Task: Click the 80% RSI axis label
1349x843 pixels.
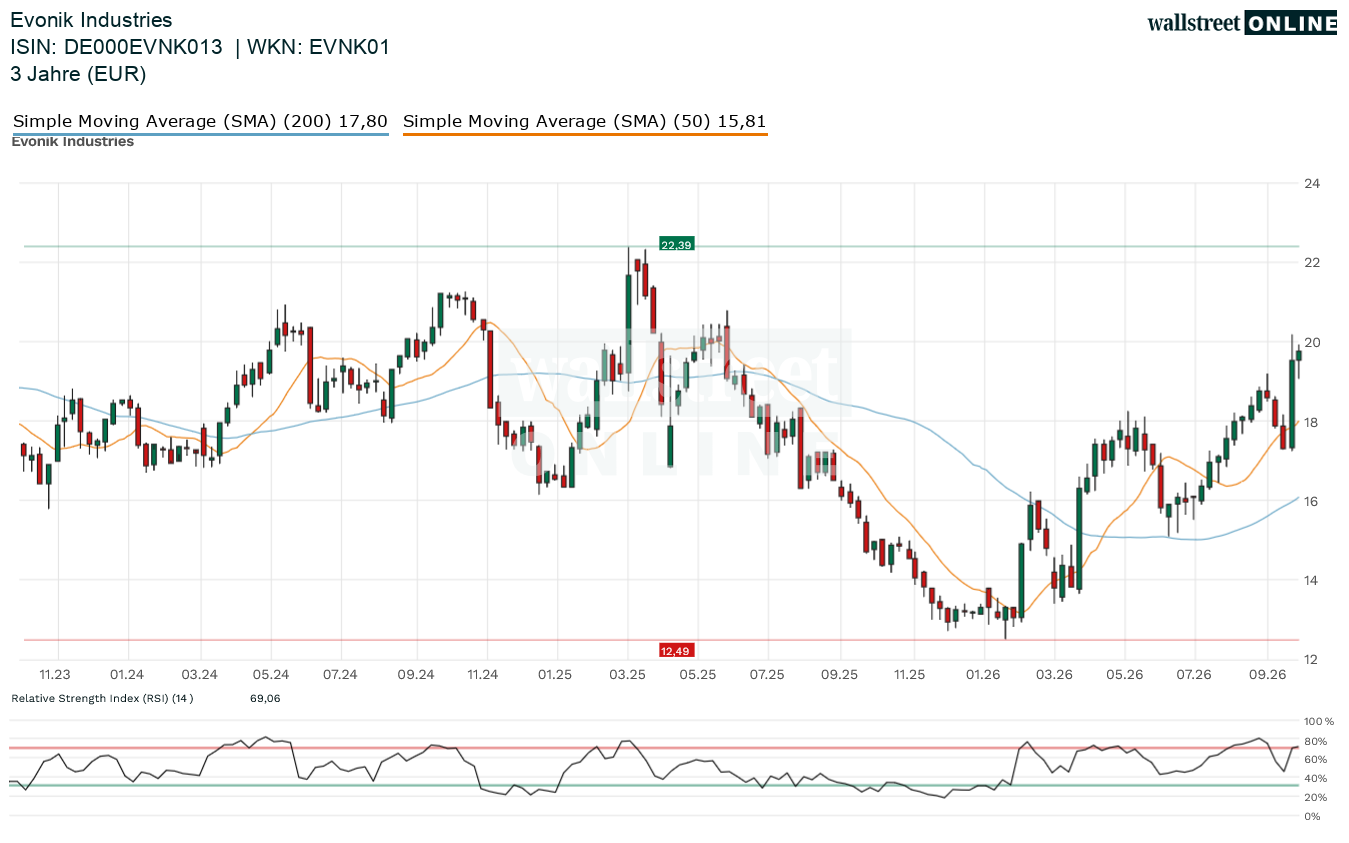Action: (1315, 741)
